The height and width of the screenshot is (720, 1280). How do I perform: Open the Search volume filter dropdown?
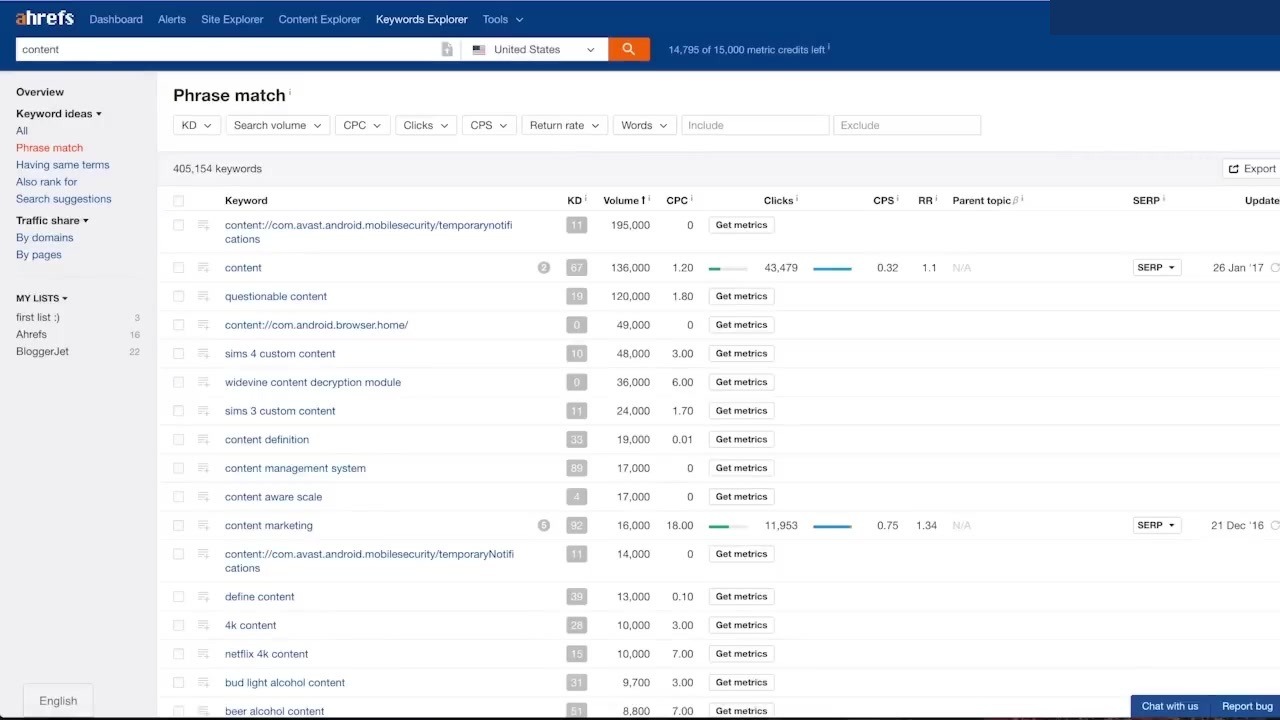pos(277,125)
